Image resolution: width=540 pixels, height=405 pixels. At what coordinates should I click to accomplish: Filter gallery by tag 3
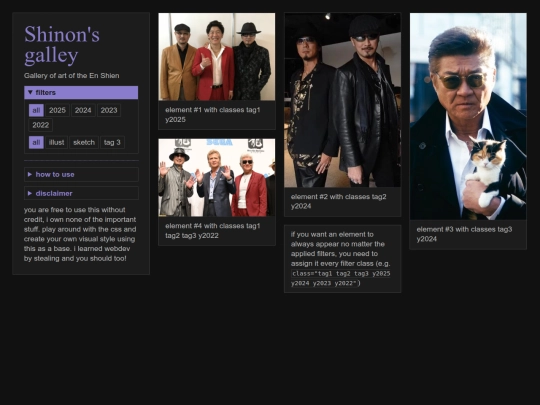[x=112, y=143]
